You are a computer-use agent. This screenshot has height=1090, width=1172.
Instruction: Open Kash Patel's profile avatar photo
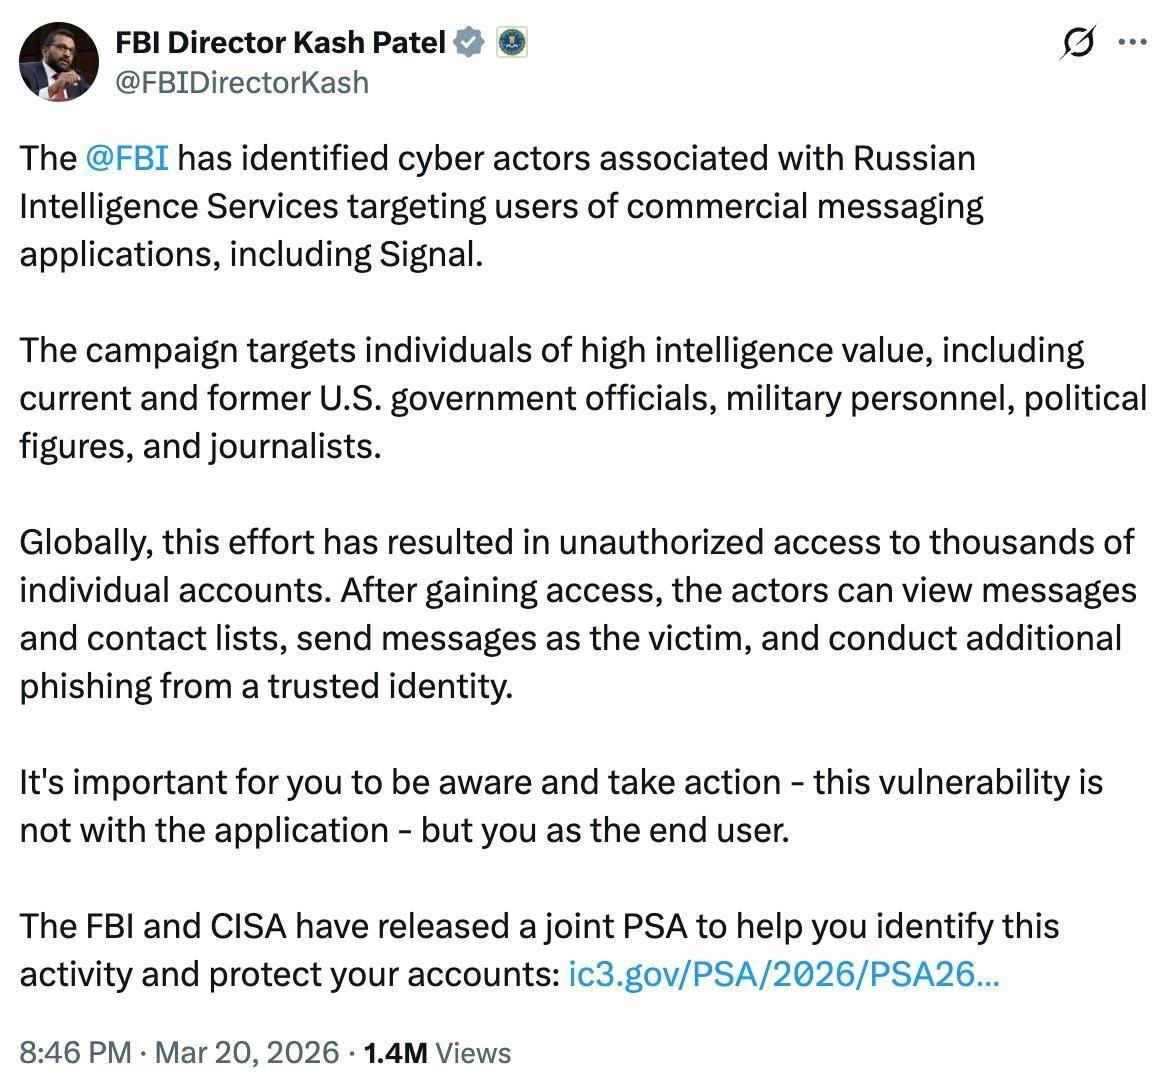click(59, 62)
